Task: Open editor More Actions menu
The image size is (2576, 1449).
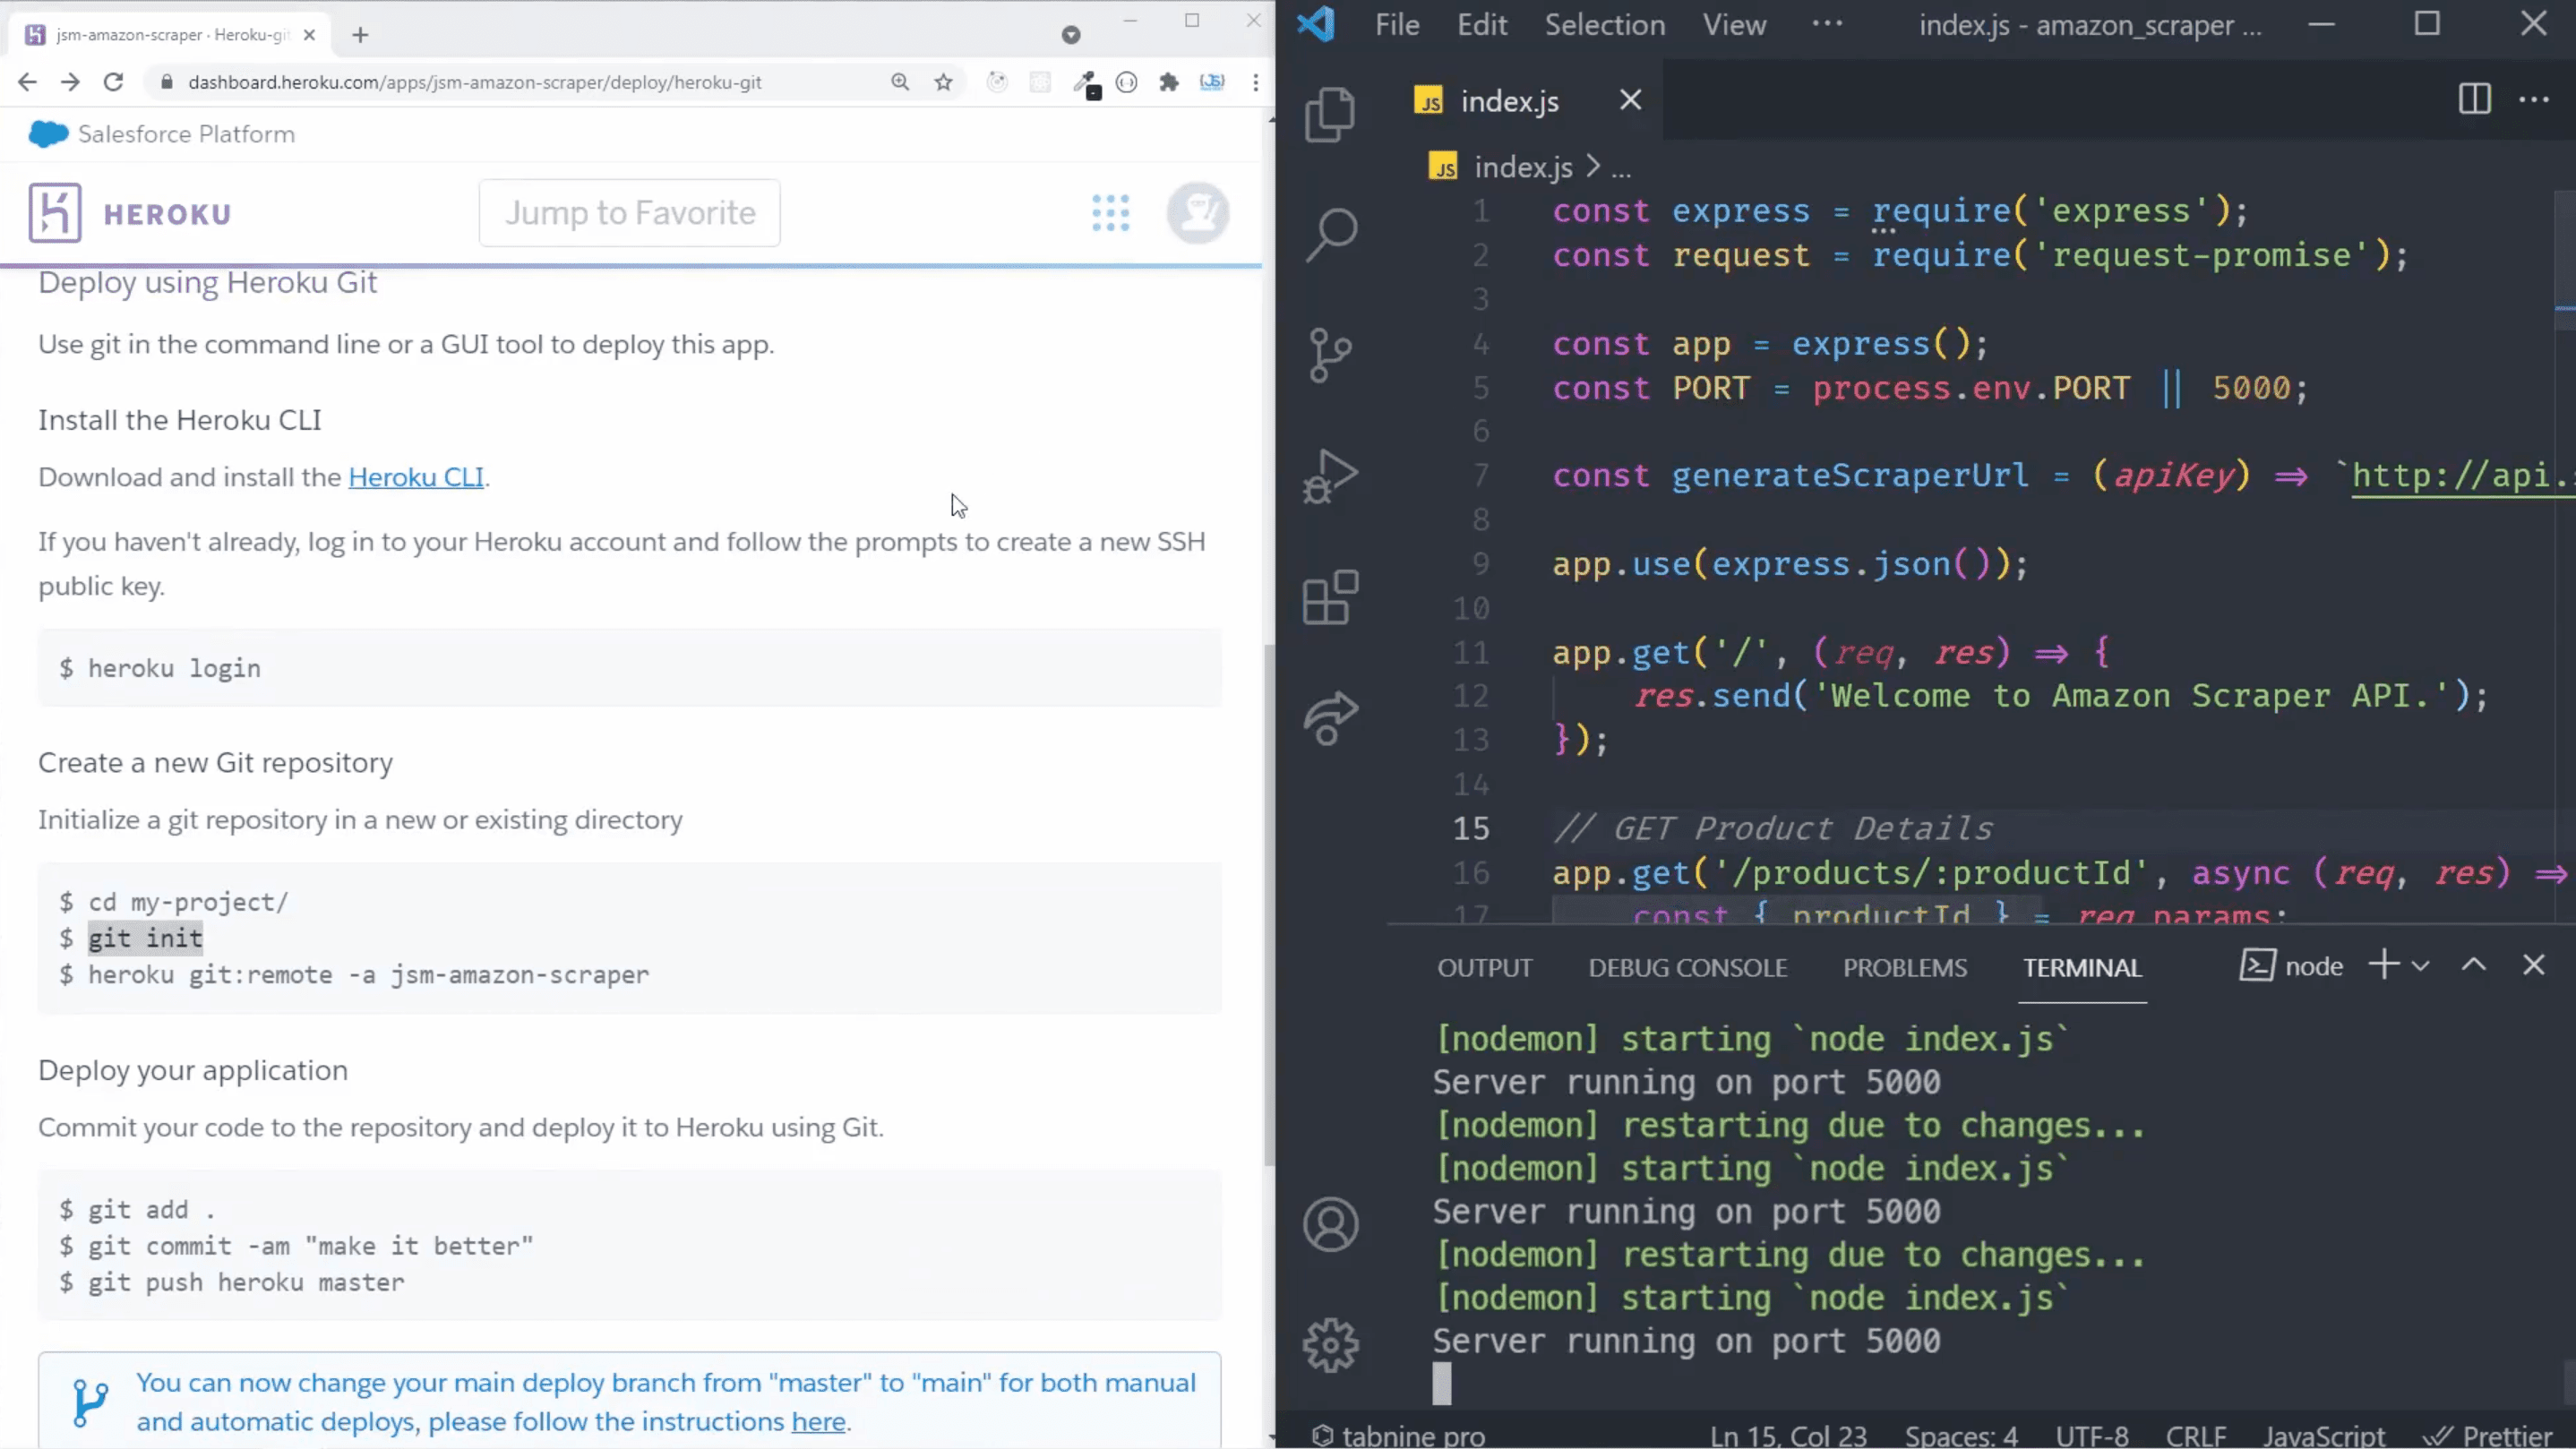Action: click(2534, 99)
